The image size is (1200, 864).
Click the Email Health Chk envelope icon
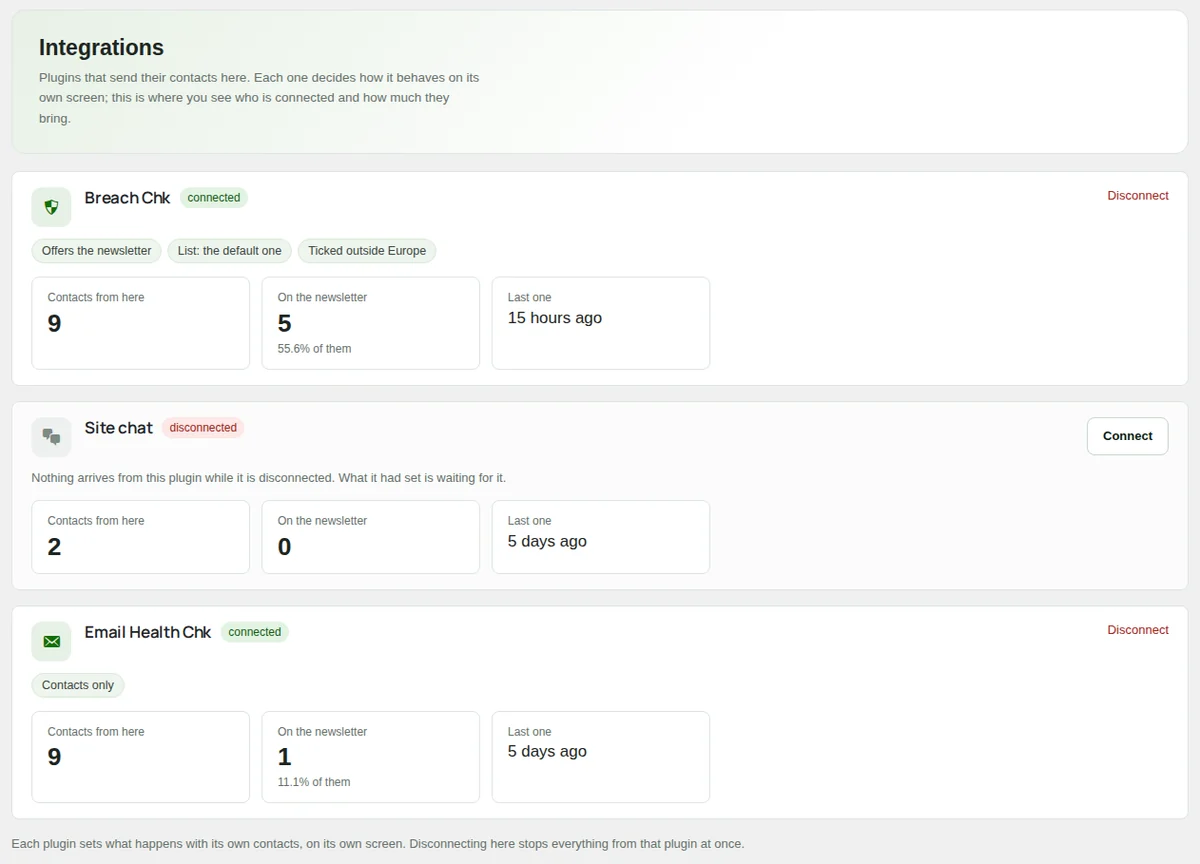51,641
